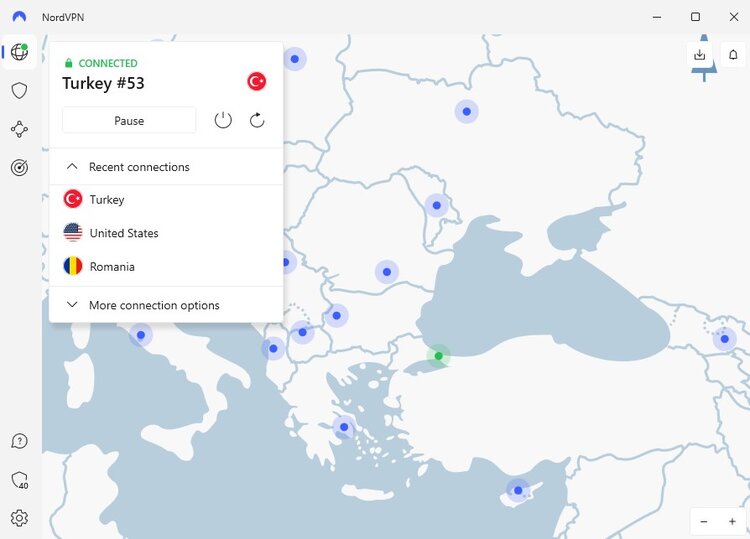Click the Romania server map marker
750x539 pixels.
click(386, 272)
